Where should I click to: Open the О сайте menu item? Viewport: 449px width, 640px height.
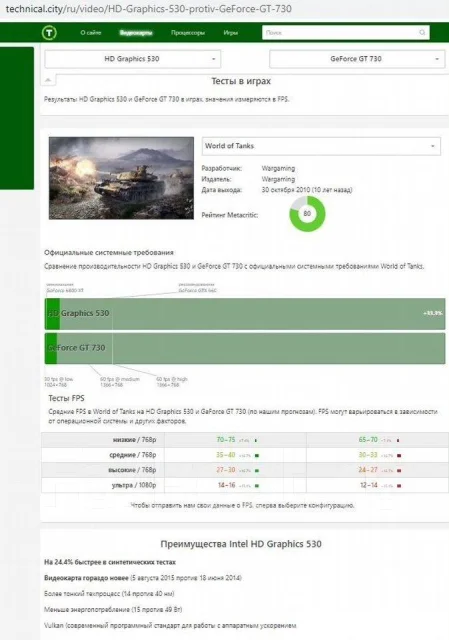pyautogui.click(x=91, y=33)
